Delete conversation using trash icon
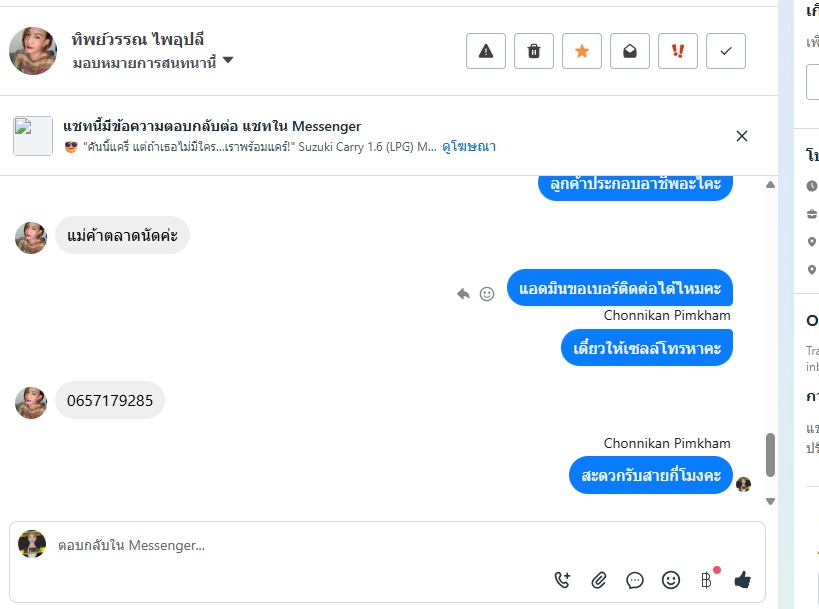 click(534, 51)
